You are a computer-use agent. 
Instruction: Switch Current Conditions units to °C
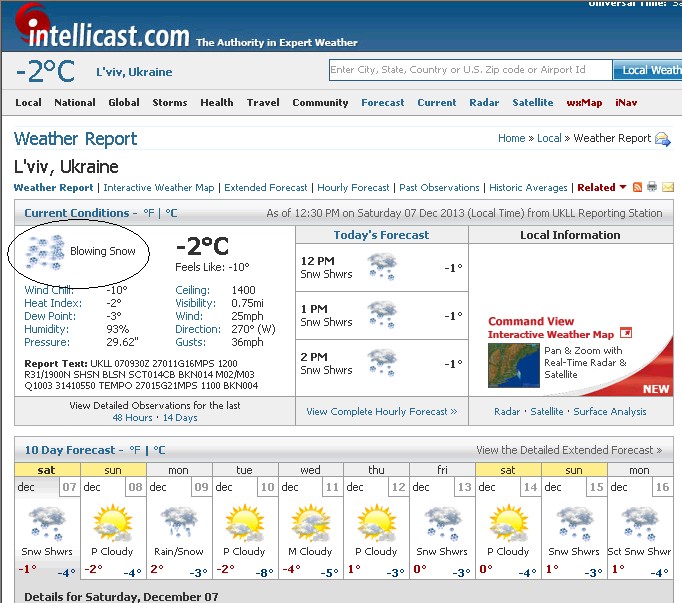pyautogui.click(x=171, y=213)
